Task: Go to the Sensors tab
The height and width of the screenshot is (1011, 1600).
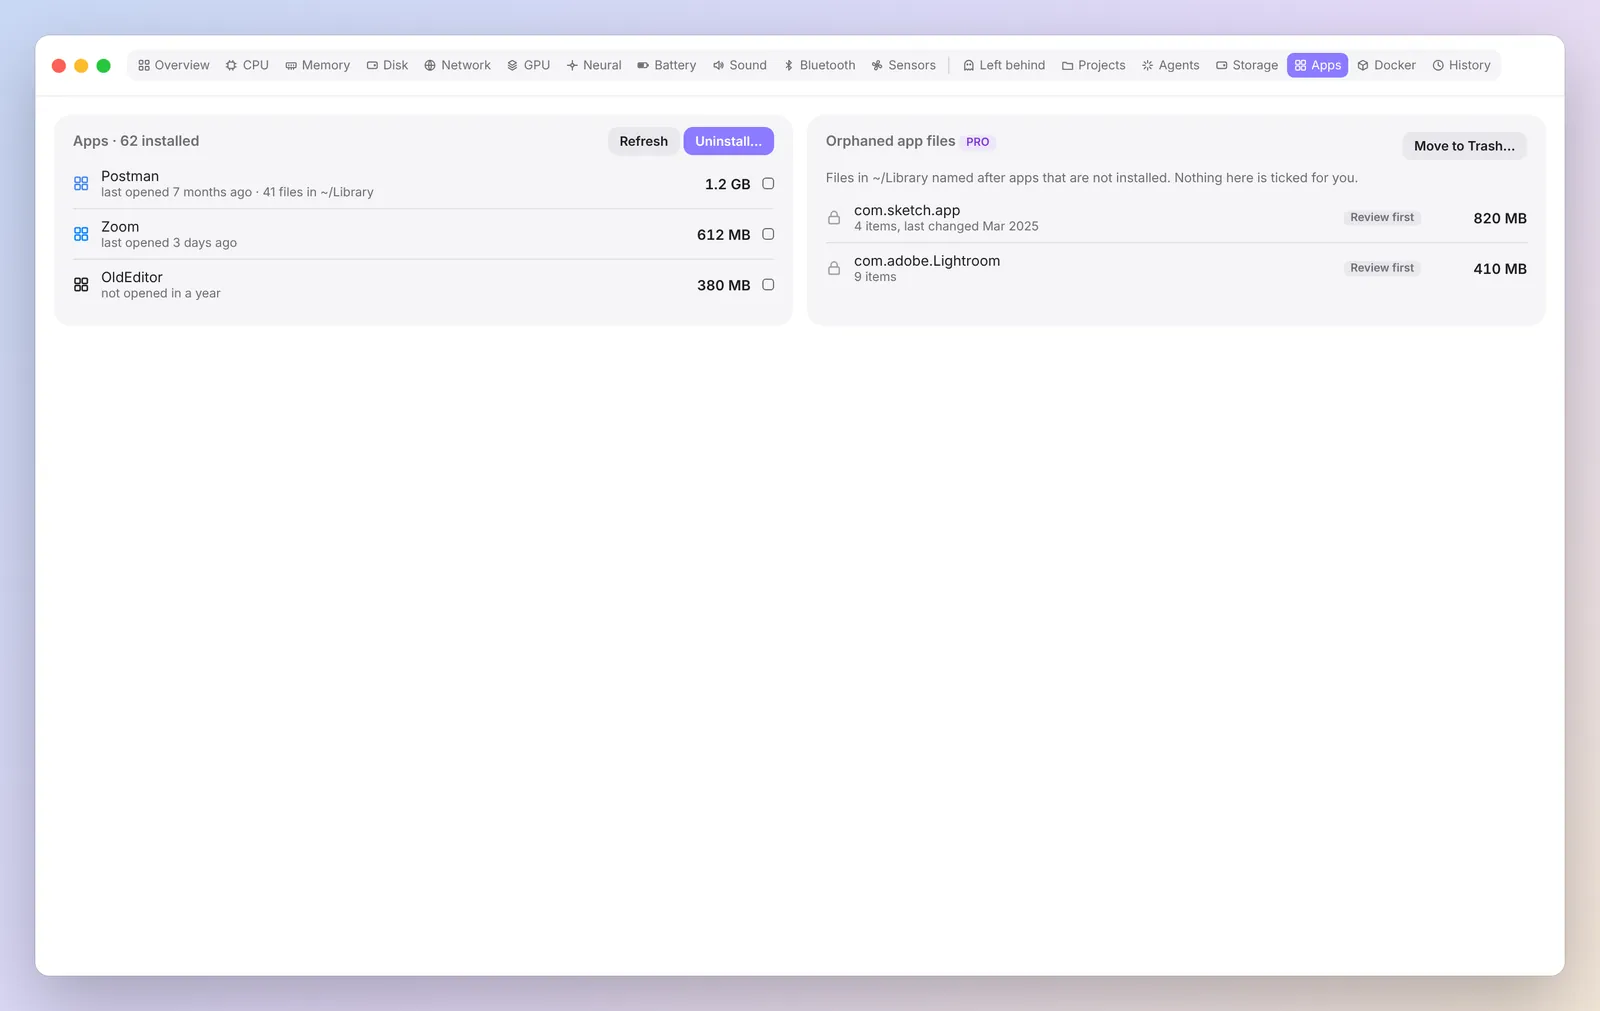Action: [x=904, y=65]
